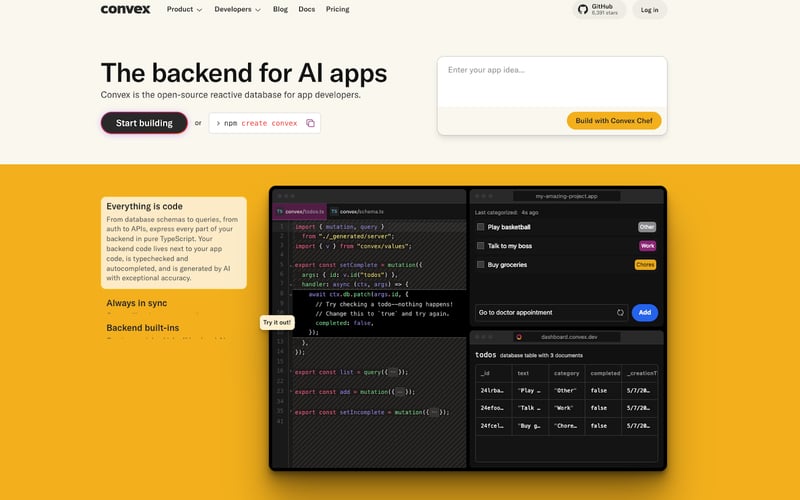Click the todos table heading
Viewport: 800px width, 500px height.
coord(485,355)
